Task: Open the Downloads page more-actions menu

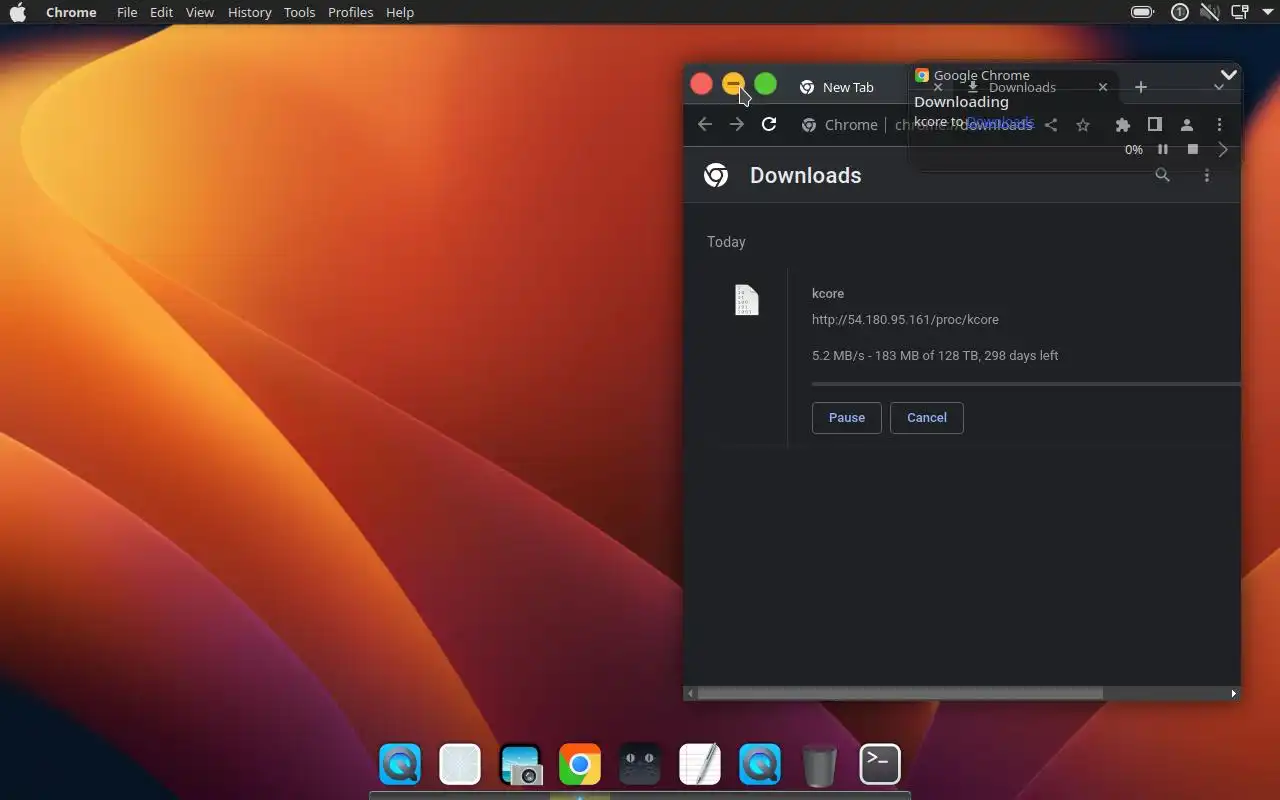Action: point(1207,175)
